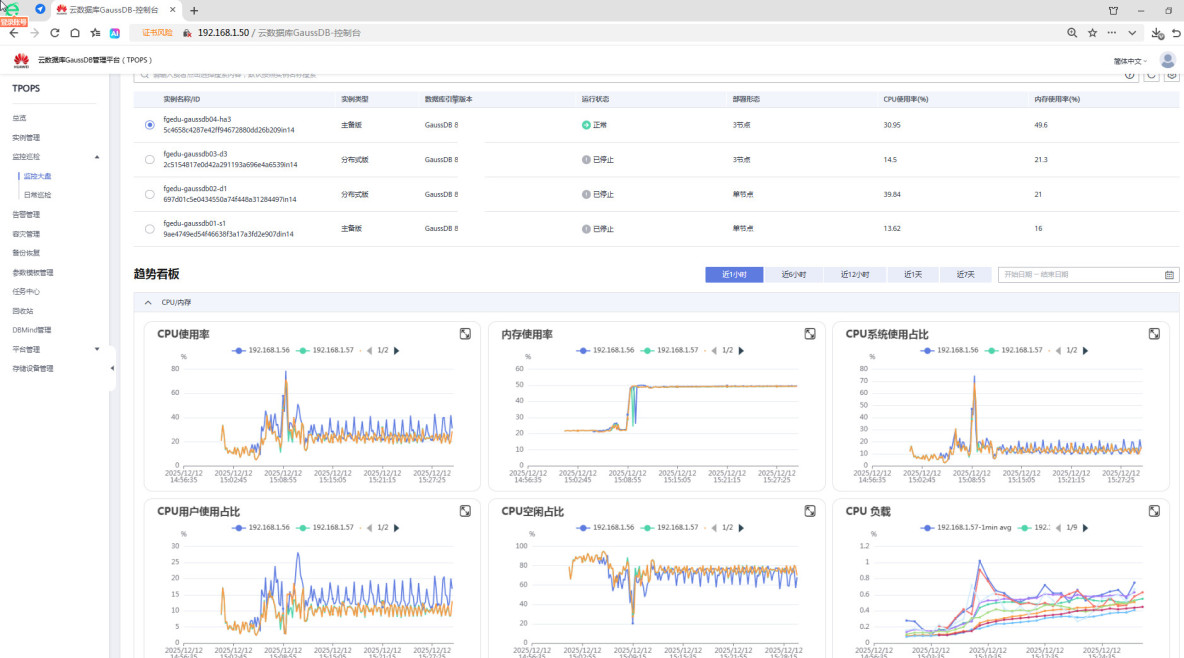The height and width of the screenshot is (658, 1184).
Task: Select instance fgedu-gaussdb03-d3 radio button
Action: (x=150, y=159)
